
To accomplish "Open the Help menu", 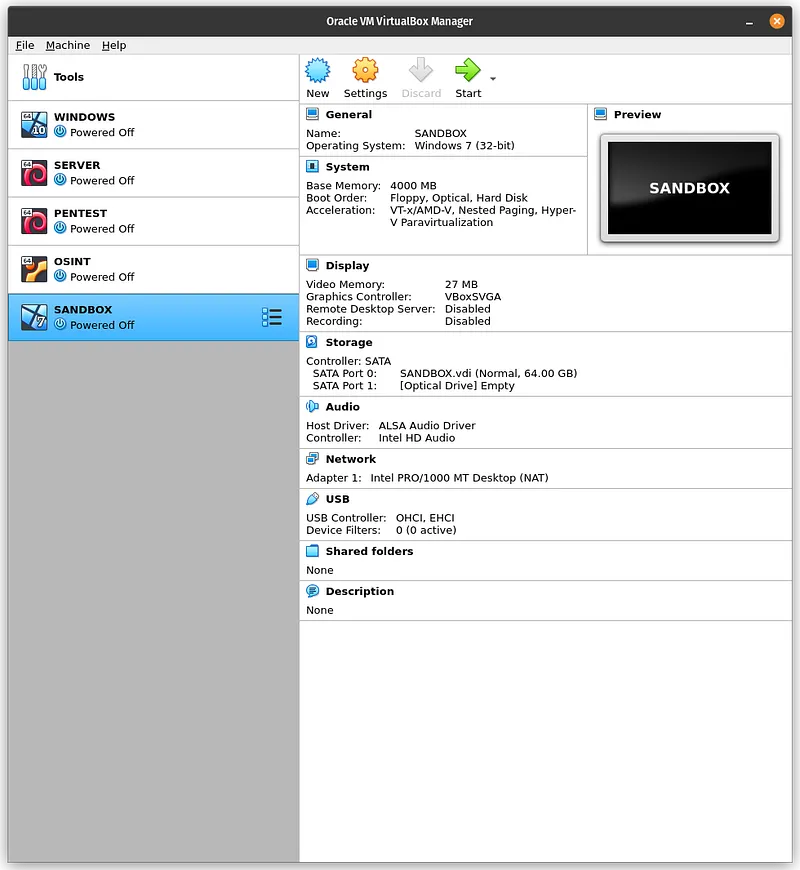I will click(114, 45).
